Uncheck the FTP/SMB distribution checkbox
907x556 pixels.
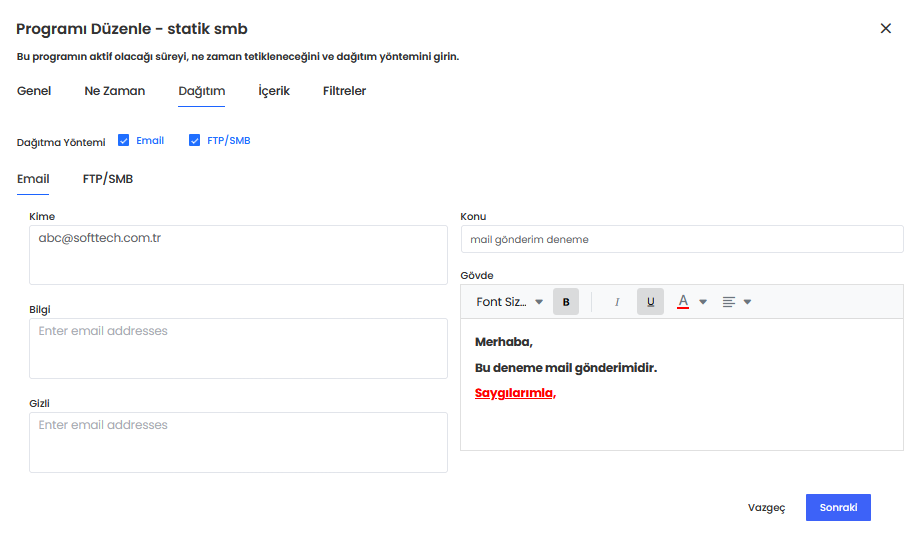pos(195,141)
